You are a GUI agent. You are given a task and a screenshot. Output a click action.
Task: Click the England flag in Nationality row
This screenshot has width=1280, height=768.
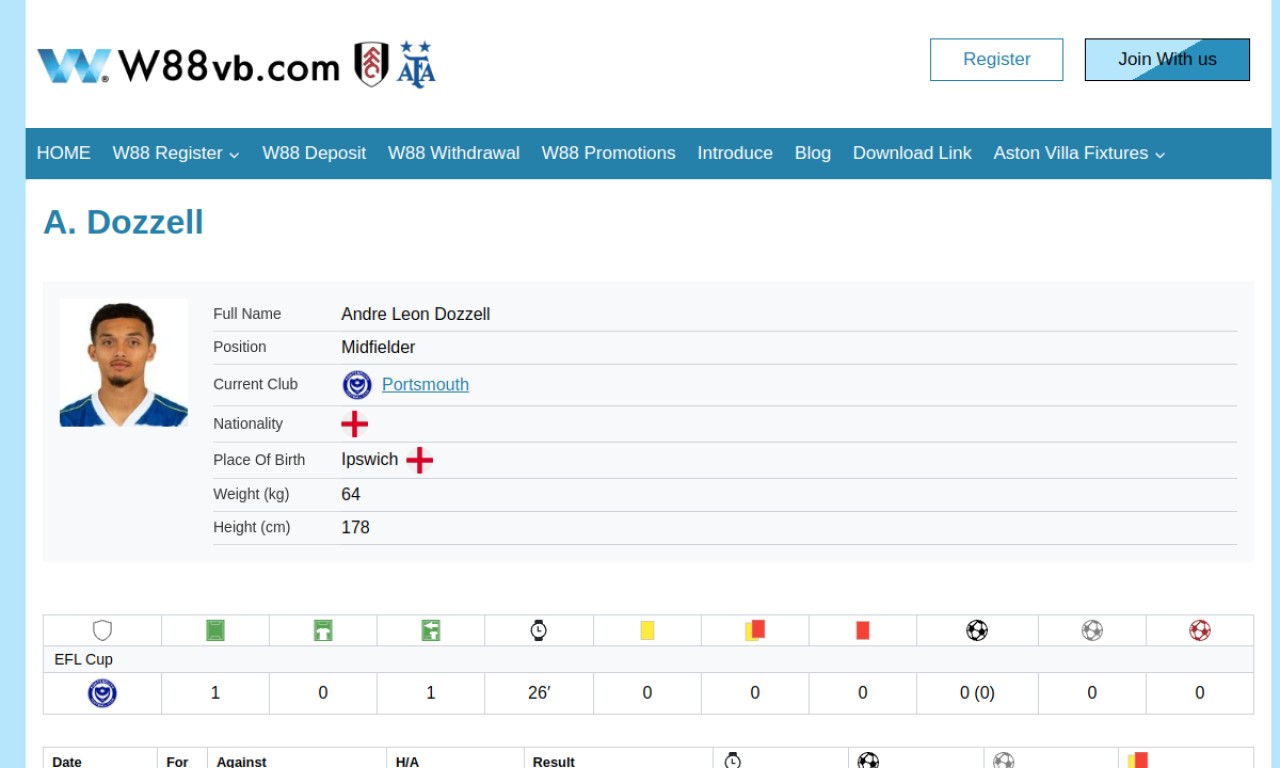(x=355, y=424)
